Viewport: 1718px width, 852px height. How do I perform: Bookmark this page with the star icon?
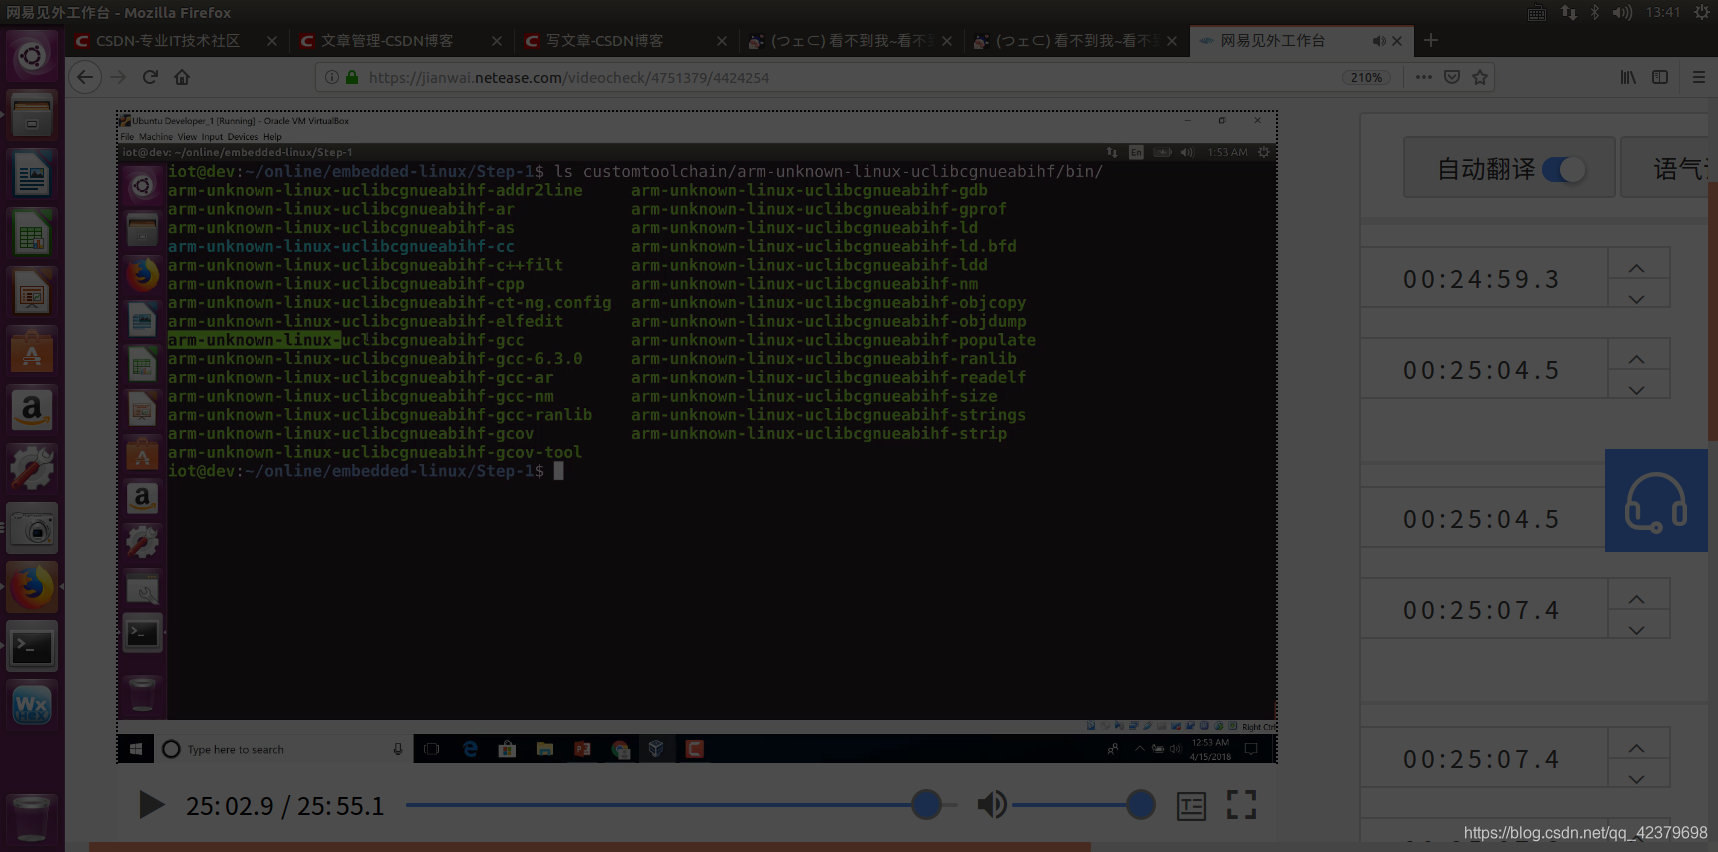click(x=1480, y=77)
